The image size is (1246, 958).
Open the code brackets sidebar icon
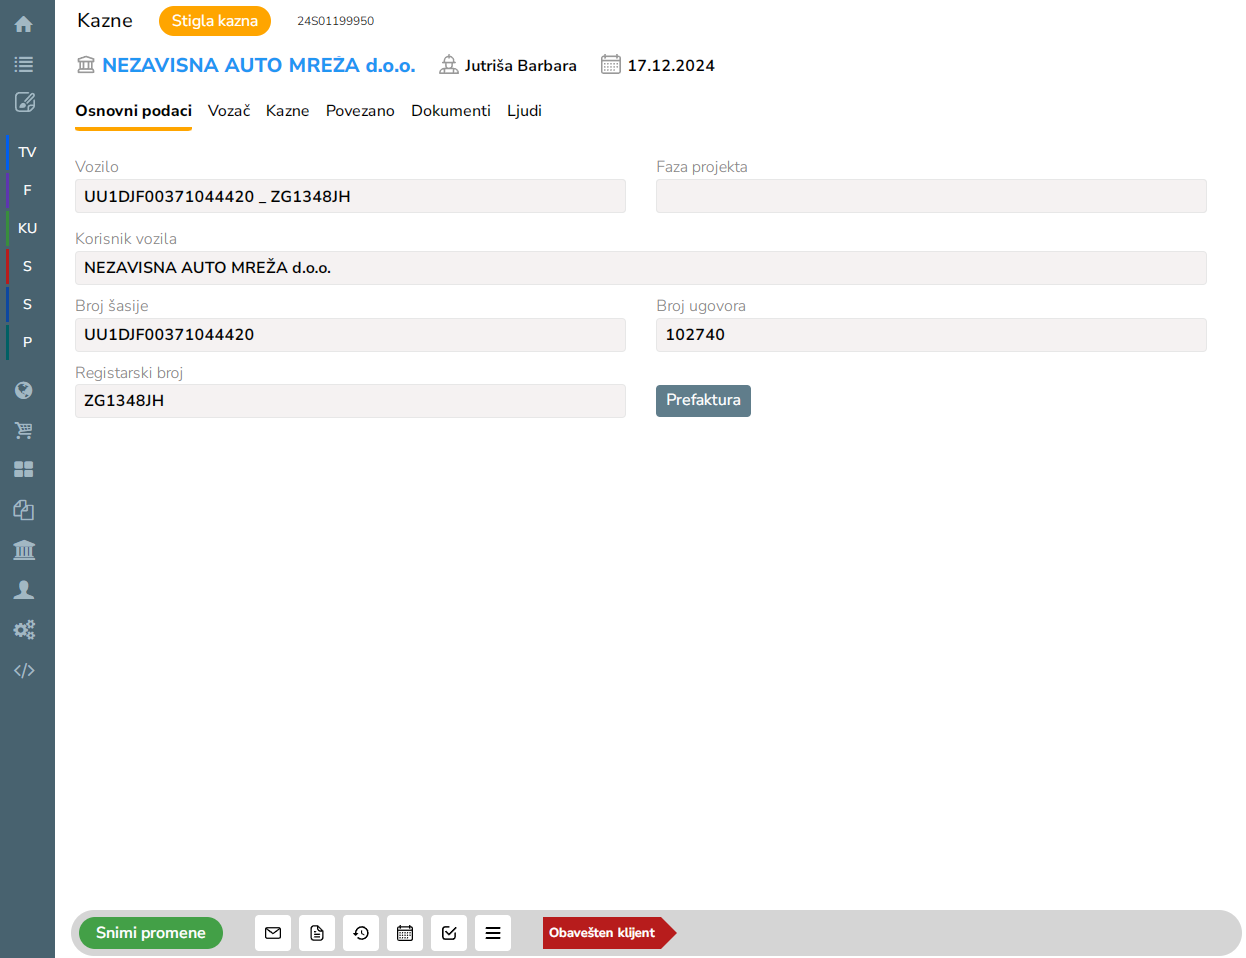(24, 670)
